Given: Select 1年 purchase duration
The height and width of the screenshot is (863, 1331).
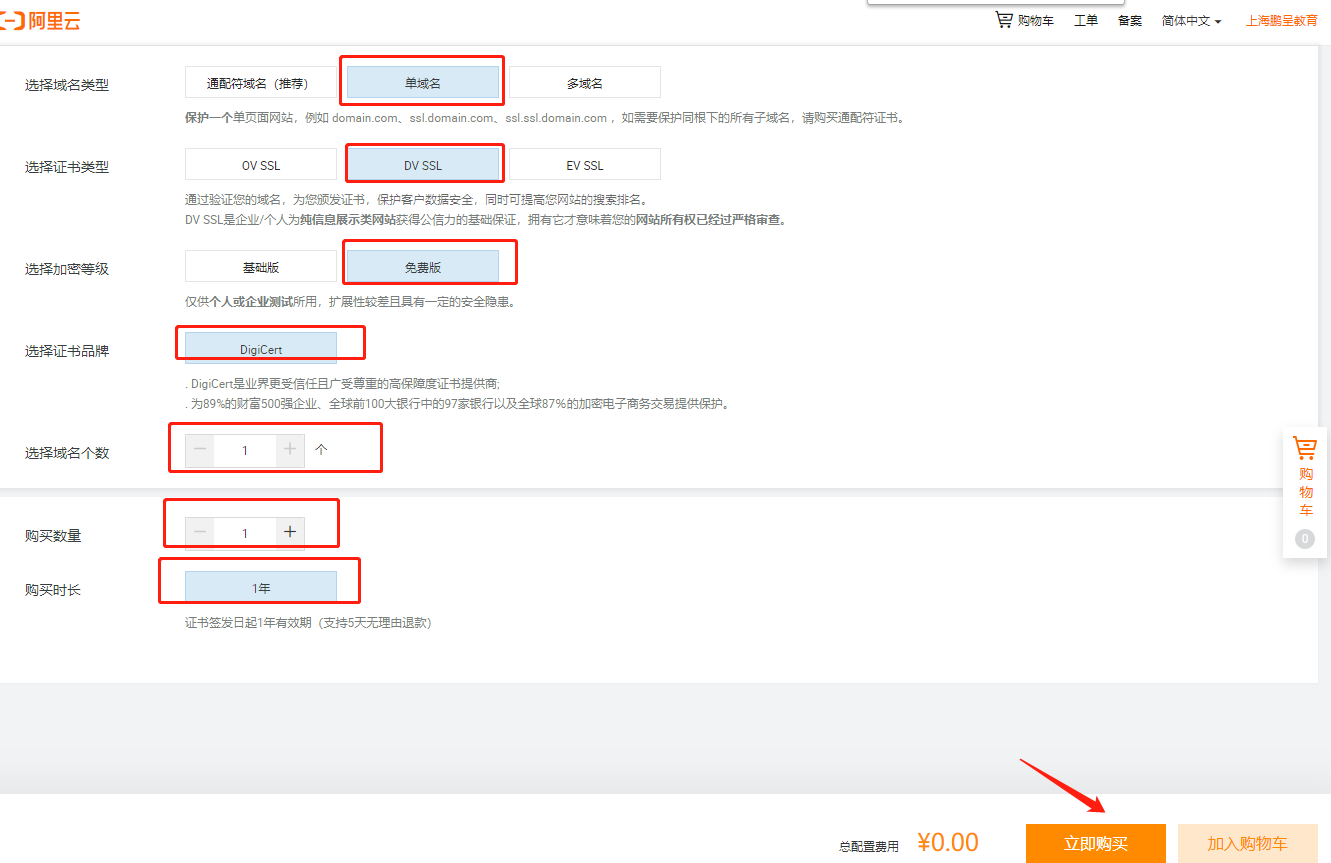Looking at the screenshot, I should pyautogui.click(x=260, y=587).
